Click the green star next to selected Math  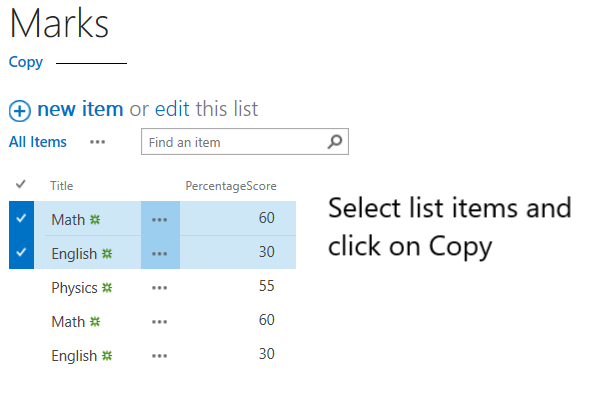(x=95, y=220)
